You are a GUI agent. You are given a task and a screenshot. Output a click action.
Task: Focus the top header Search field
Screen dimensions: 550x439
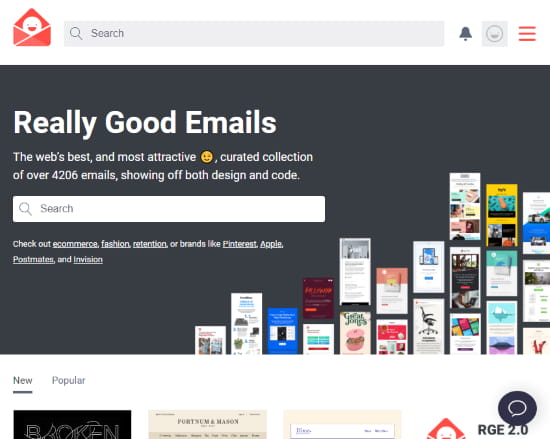coord(254,34)
